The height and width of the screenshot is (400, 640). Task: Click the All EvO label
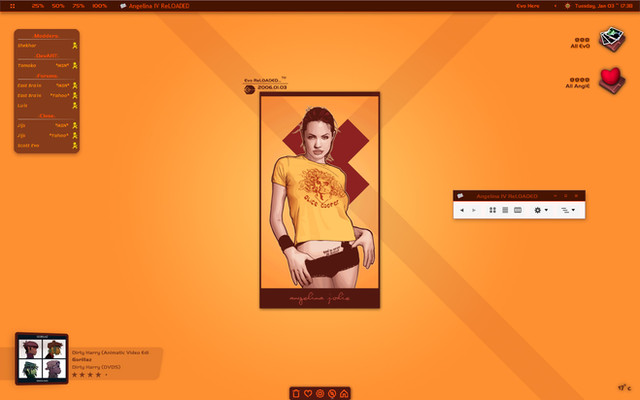point(580,46)
